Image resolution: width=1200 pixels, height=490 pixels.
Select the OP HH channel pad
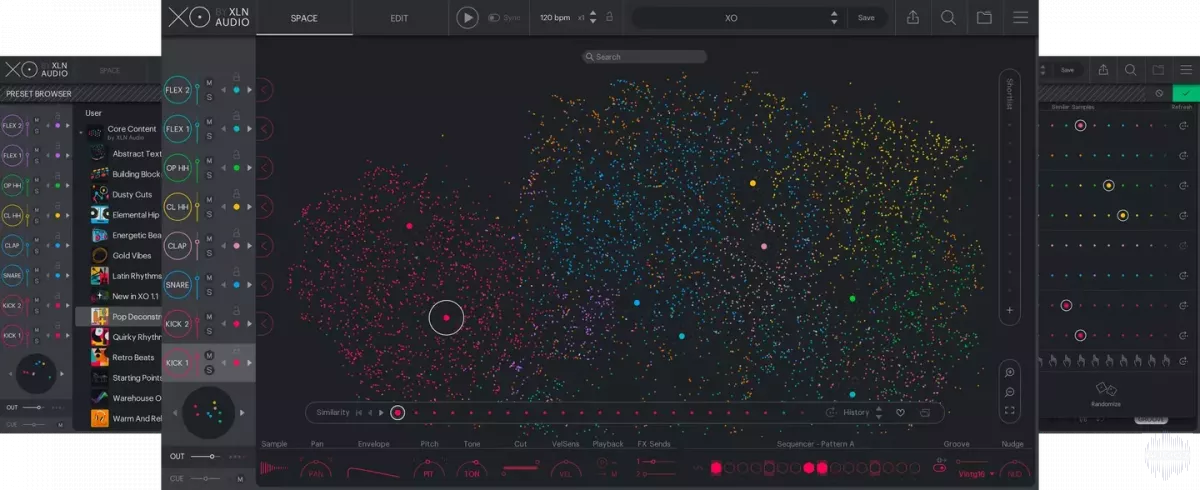pos(178,168)
